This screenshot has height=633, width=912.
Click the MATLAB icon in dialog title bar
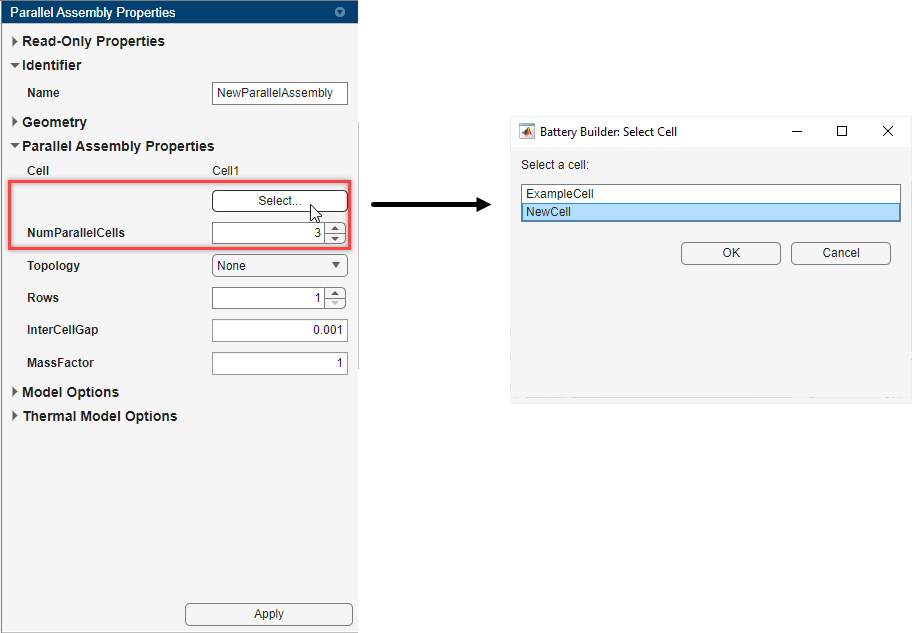pos(527,131)
